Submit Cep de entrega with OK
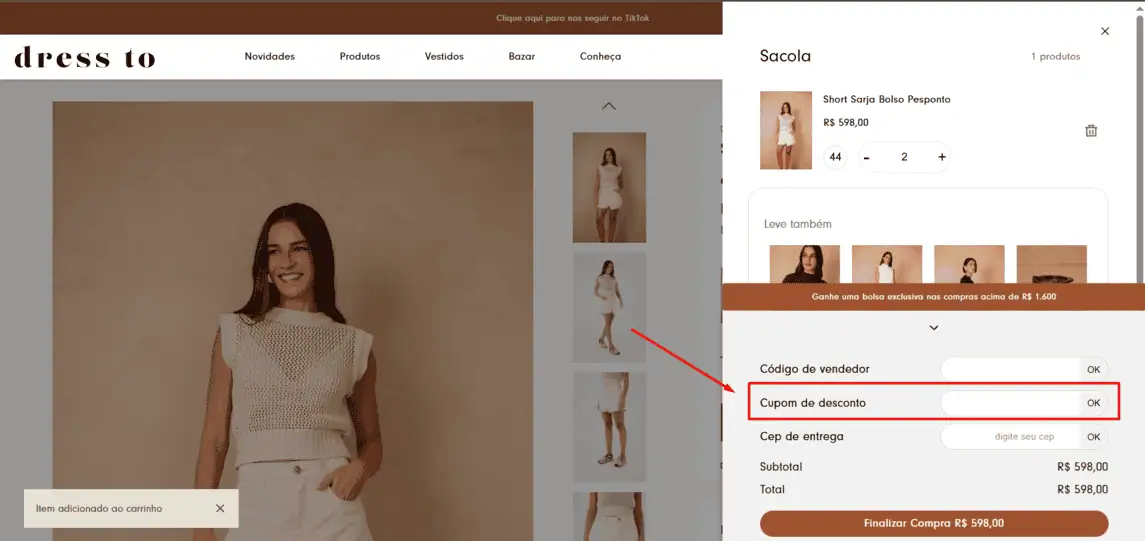Image resolution: width=1145 pixels, height=541 pixels. (x=1093, y=437)
